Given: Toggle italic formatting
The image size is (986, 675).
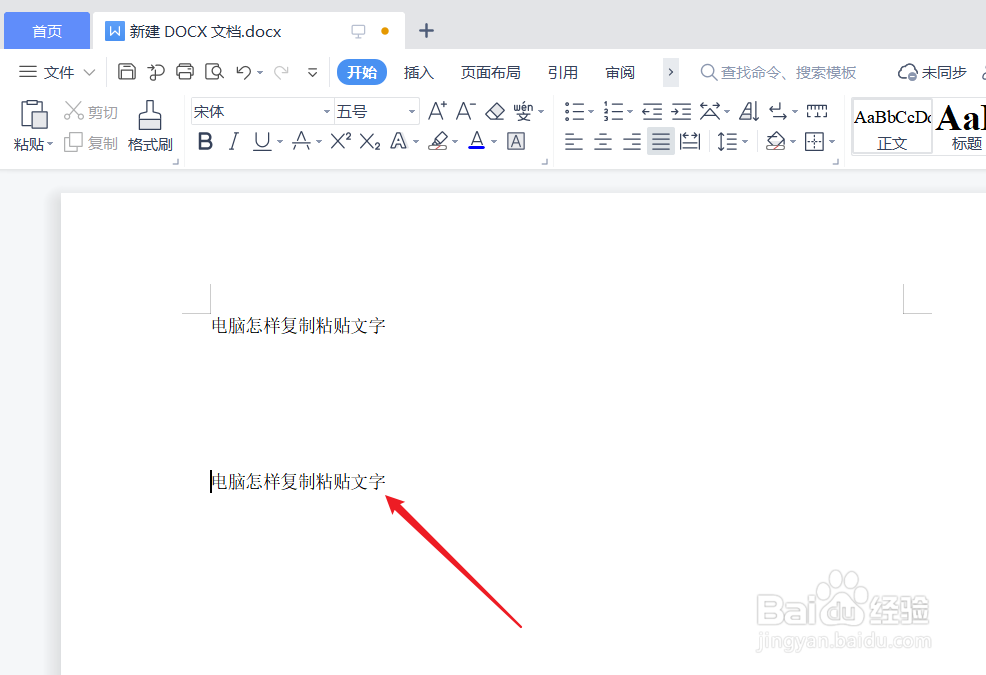Looking at the screenshot, I should 233,142.
